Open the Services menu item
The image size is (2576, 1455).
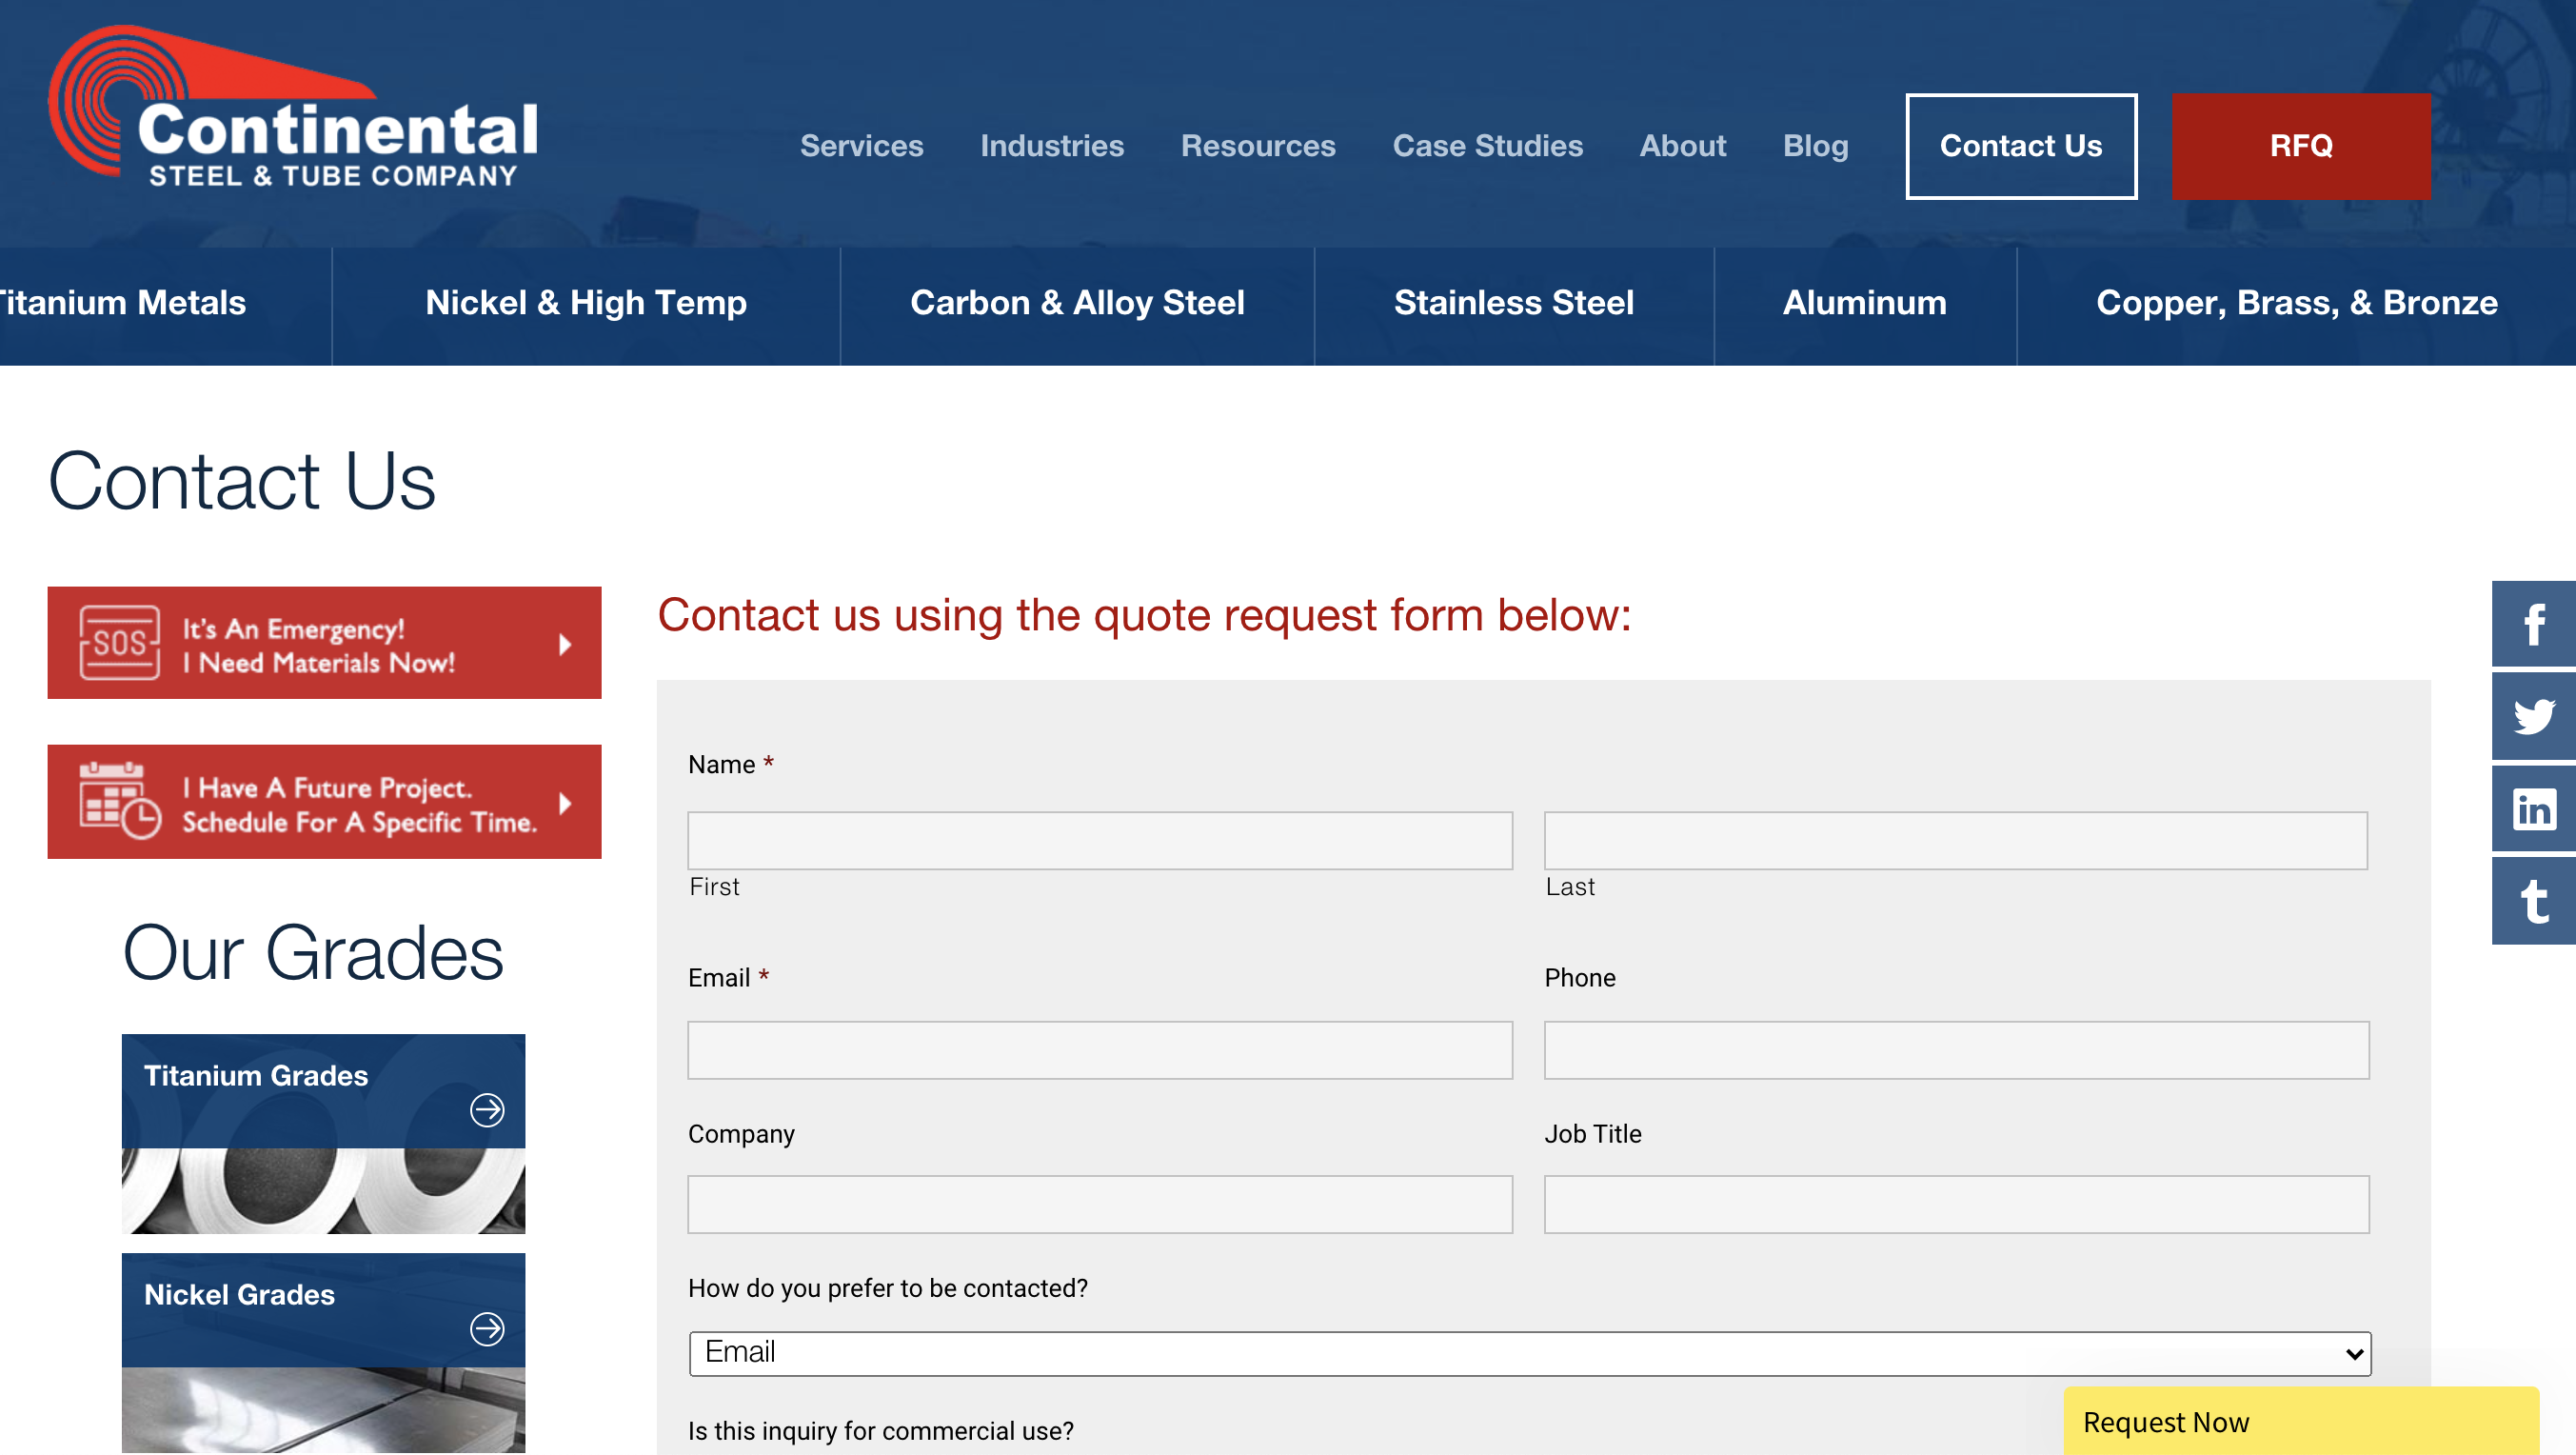pos(861,146)
